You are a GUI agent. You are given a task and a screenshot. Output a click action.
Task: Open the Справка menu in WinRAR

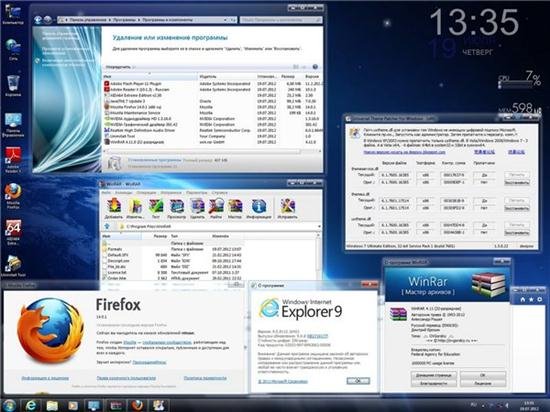[x=220, y=193]
